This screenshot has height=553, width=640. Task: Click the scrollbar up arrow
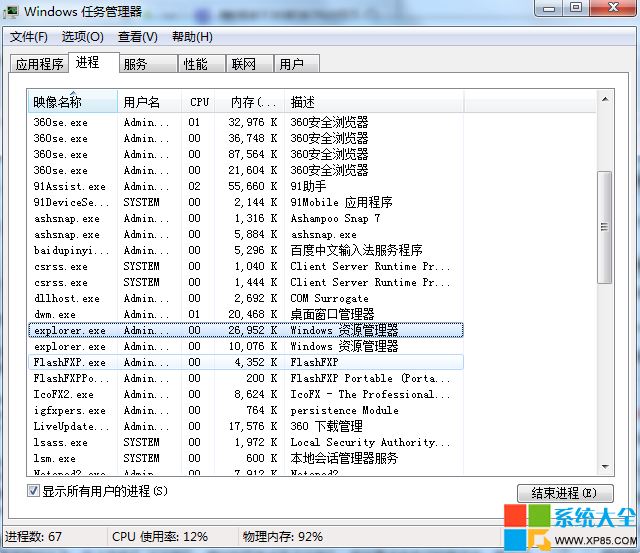[605, 99]
